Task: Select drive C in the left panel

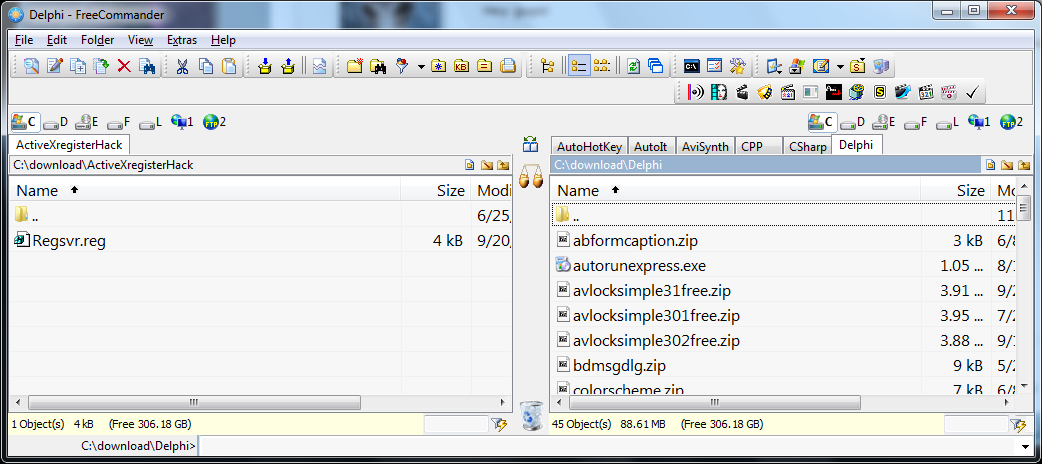Action: point(25,122)
